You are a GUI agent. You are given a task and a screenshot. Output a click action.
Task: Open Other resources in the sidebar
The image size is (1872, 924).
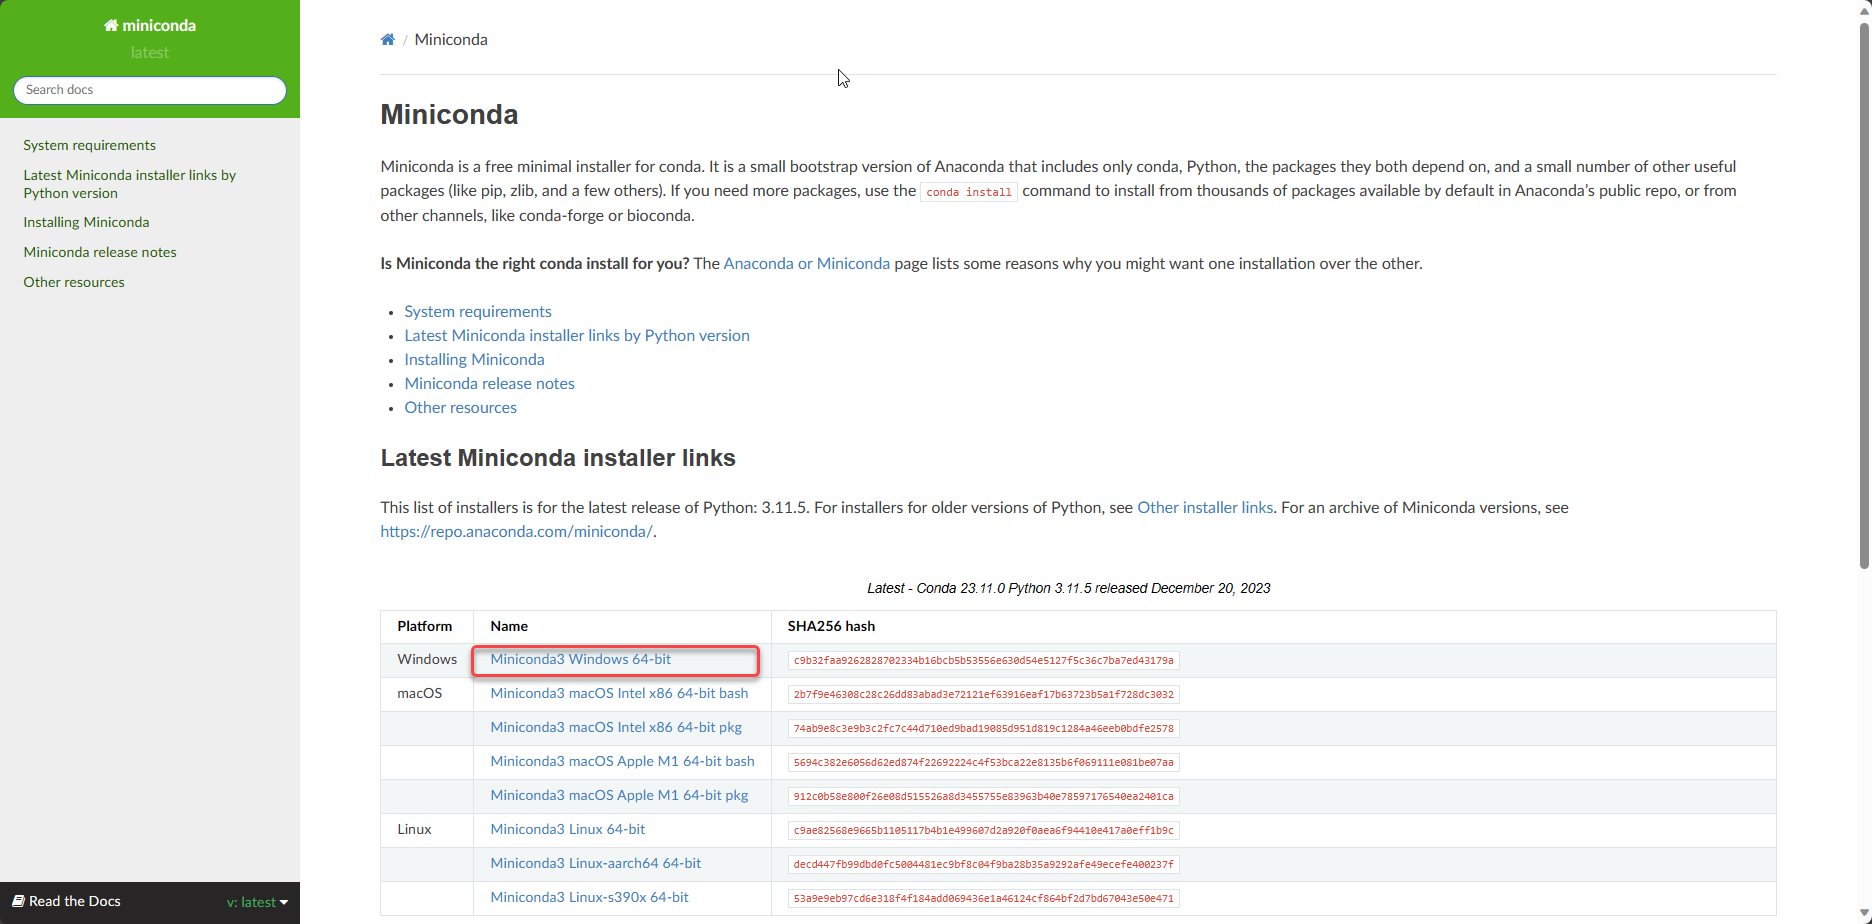point(74,282)
